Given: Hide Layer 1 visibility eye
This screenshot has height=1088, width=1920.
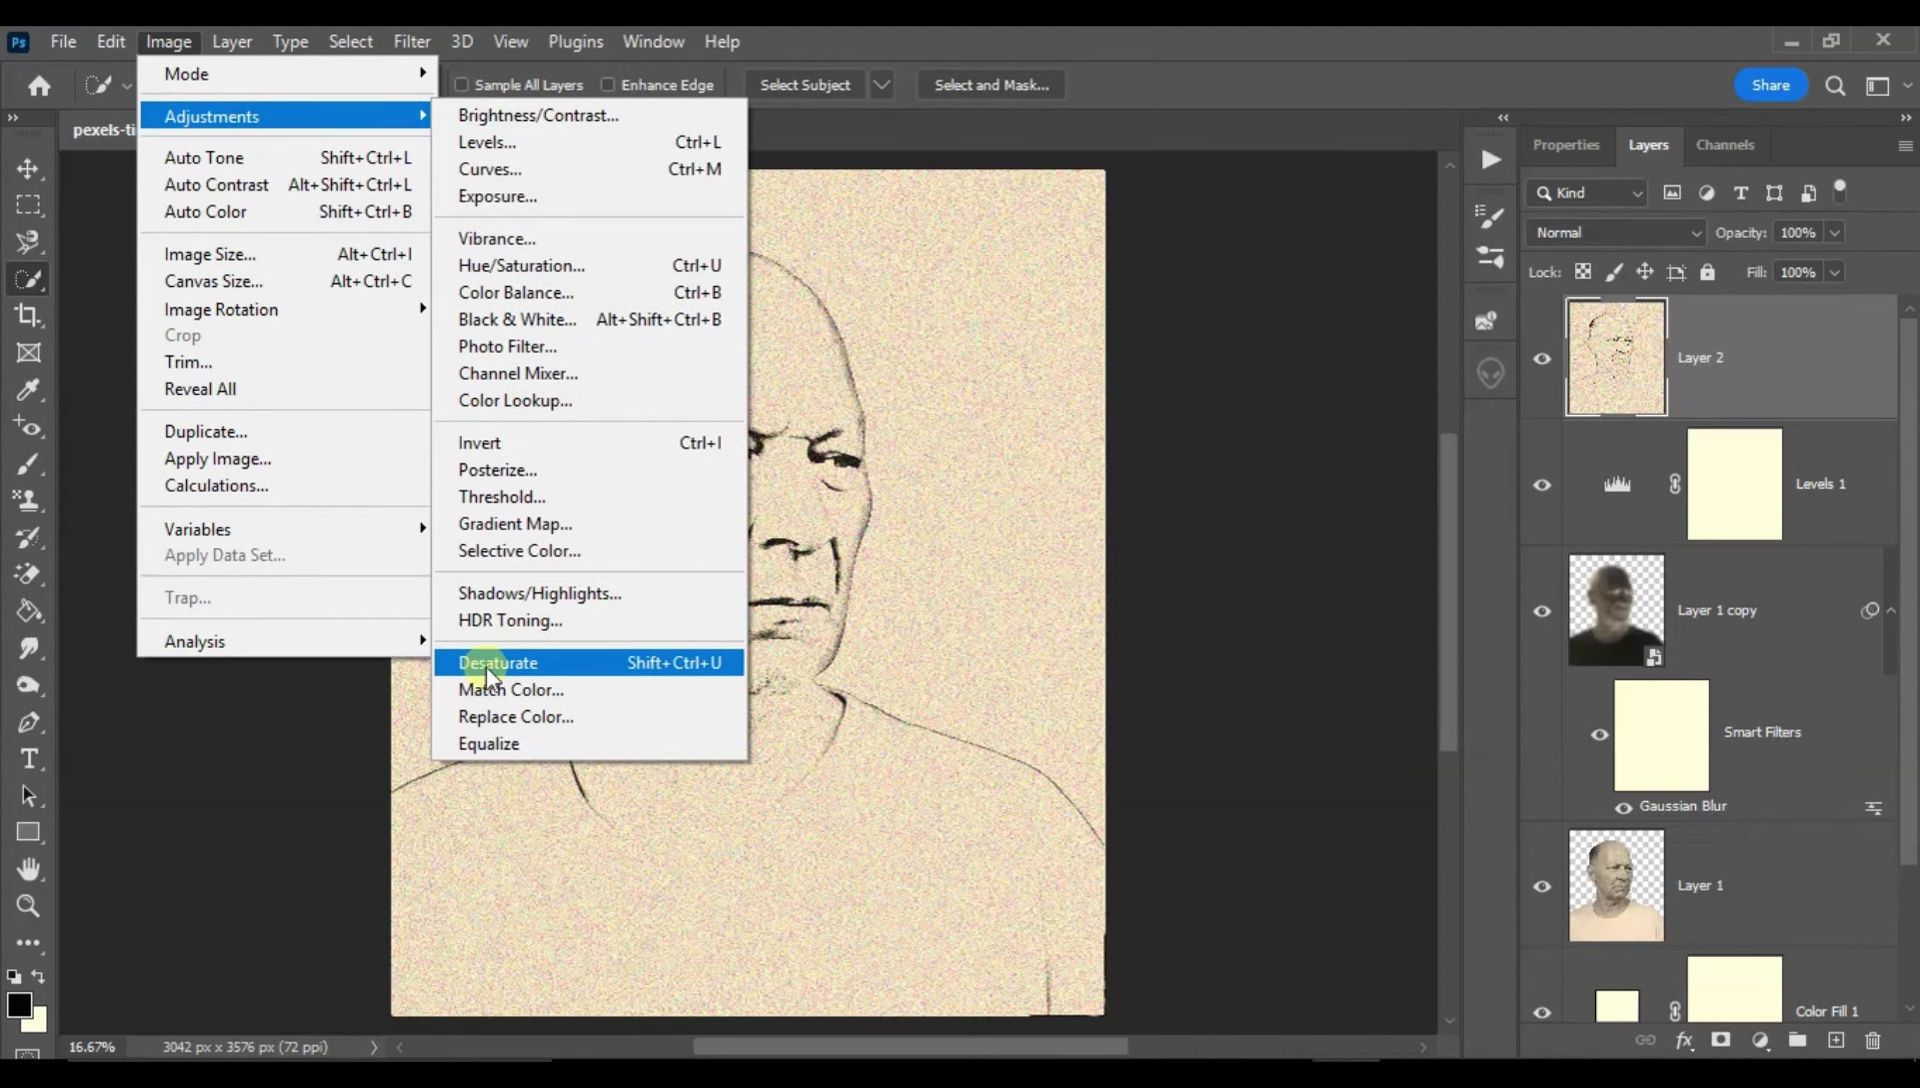Looking at the screenshot, I should [x=1542, y=886].
